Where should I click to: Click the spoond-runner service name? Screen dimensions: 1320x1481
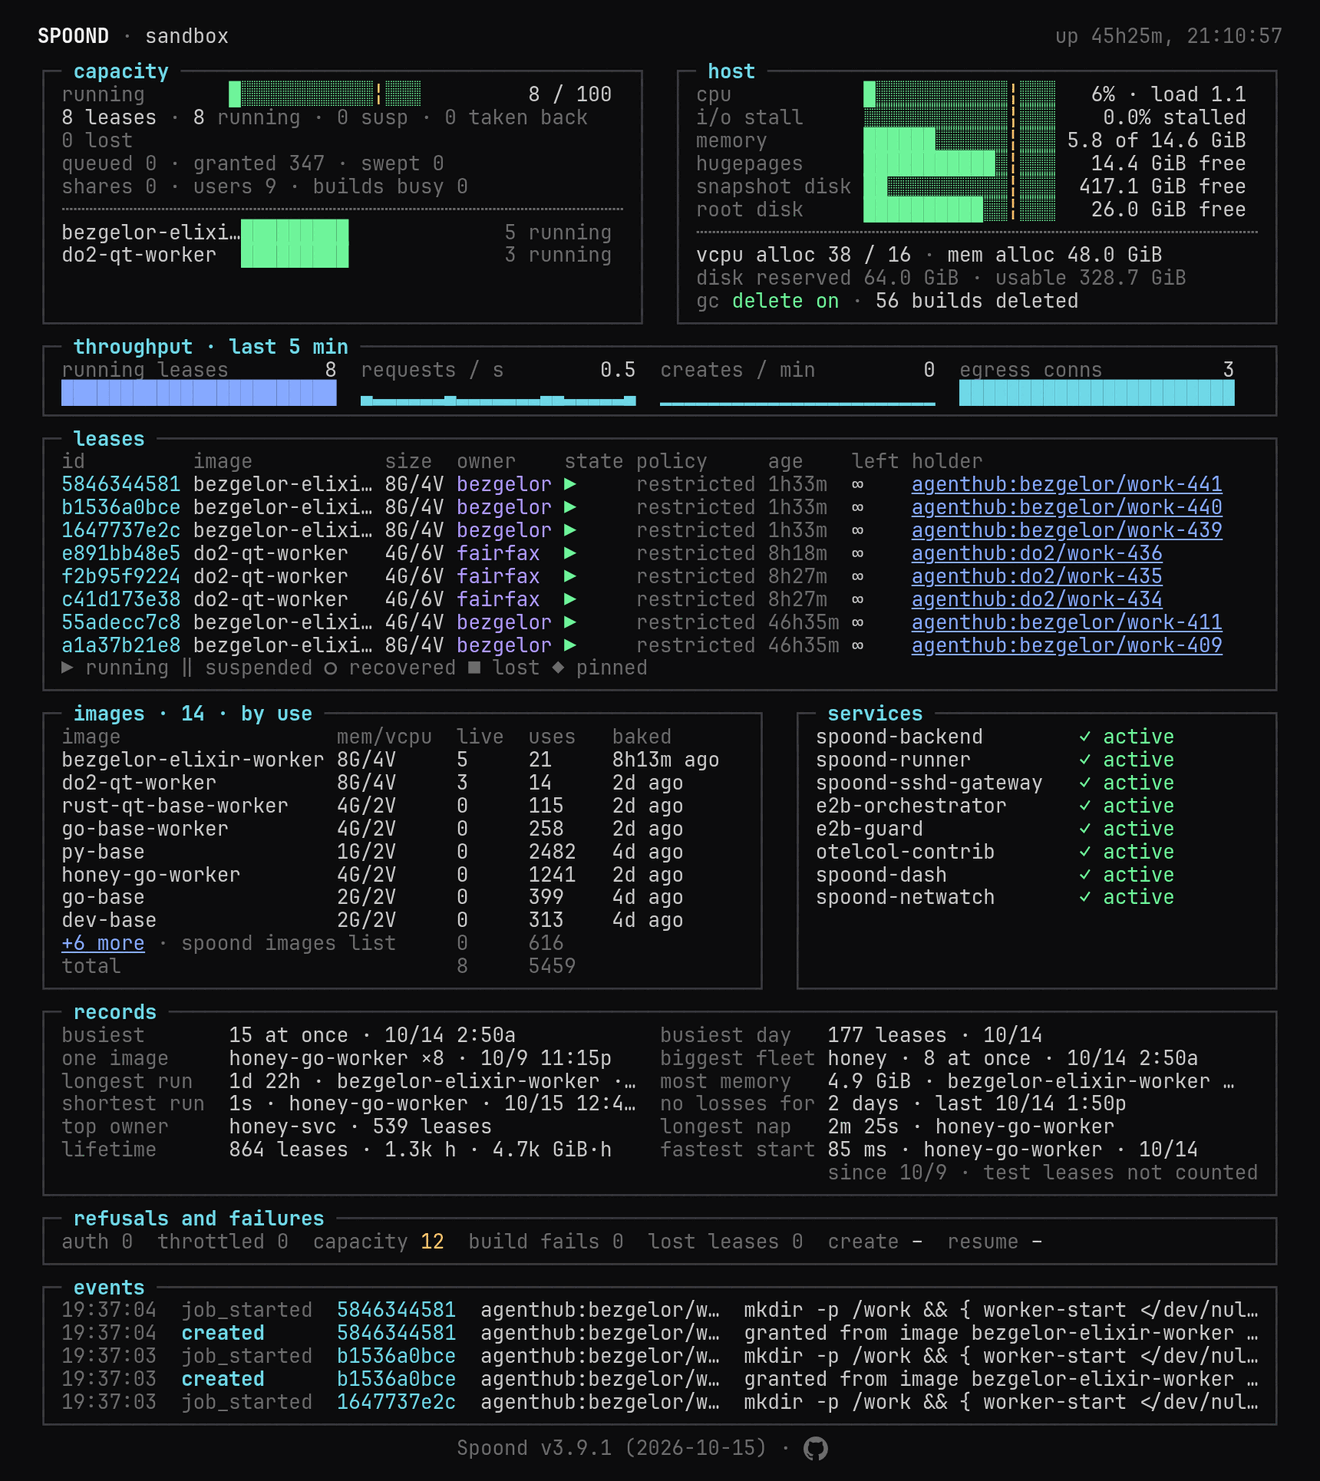893,760
